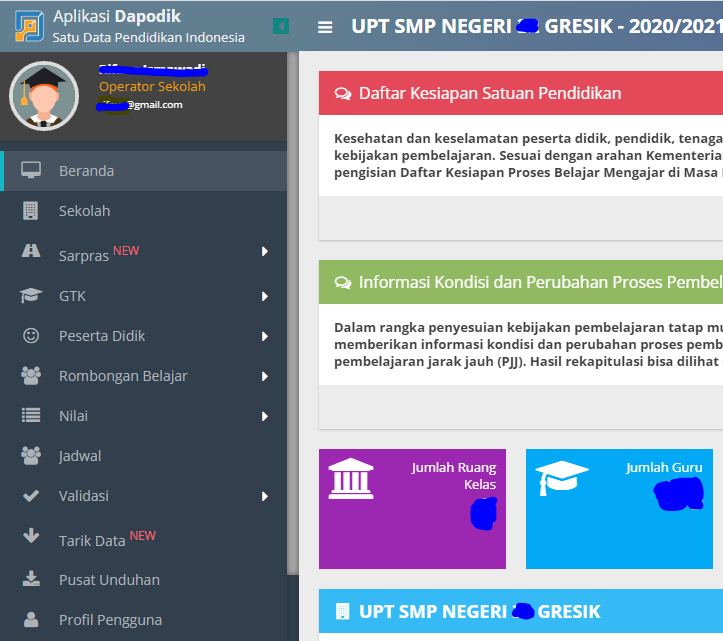This screenshot has width=723, height=641.
Task: Click graduation cap icon on Jumlah Guru
Action: click(x=562, y=478)
